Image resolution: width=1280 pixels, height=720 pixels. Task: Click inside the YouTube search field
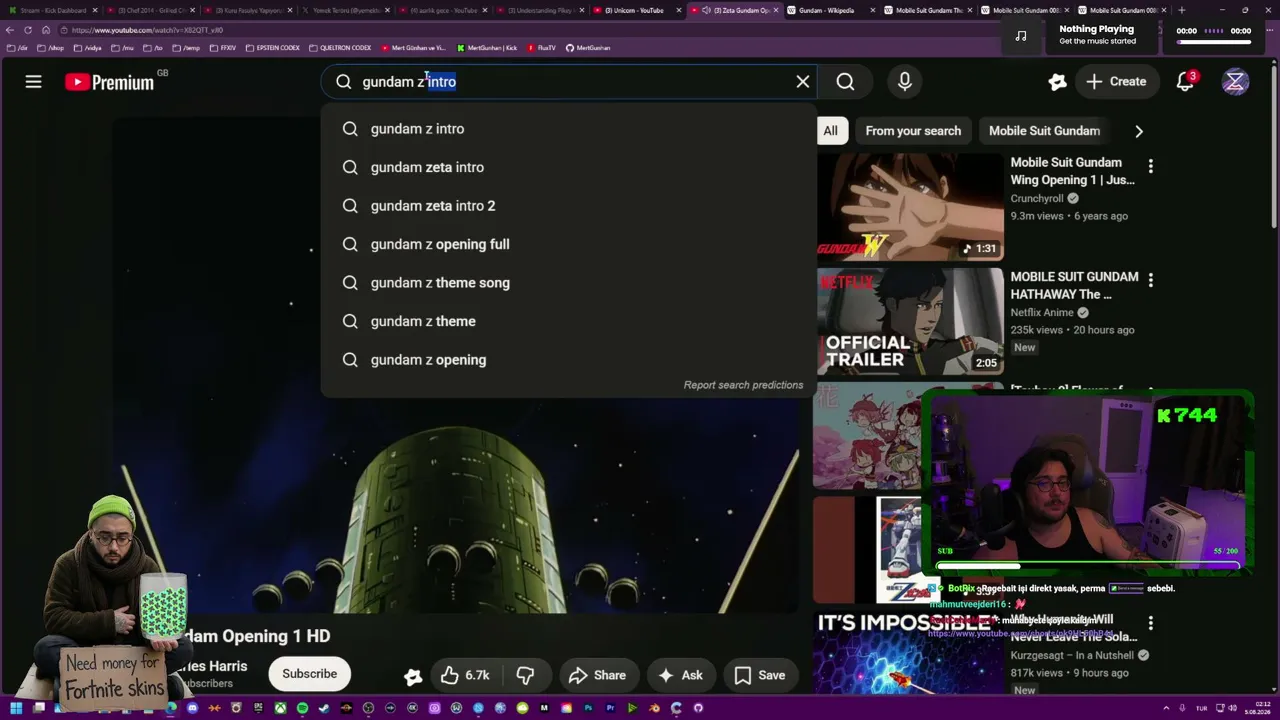[x=570, y=82]
